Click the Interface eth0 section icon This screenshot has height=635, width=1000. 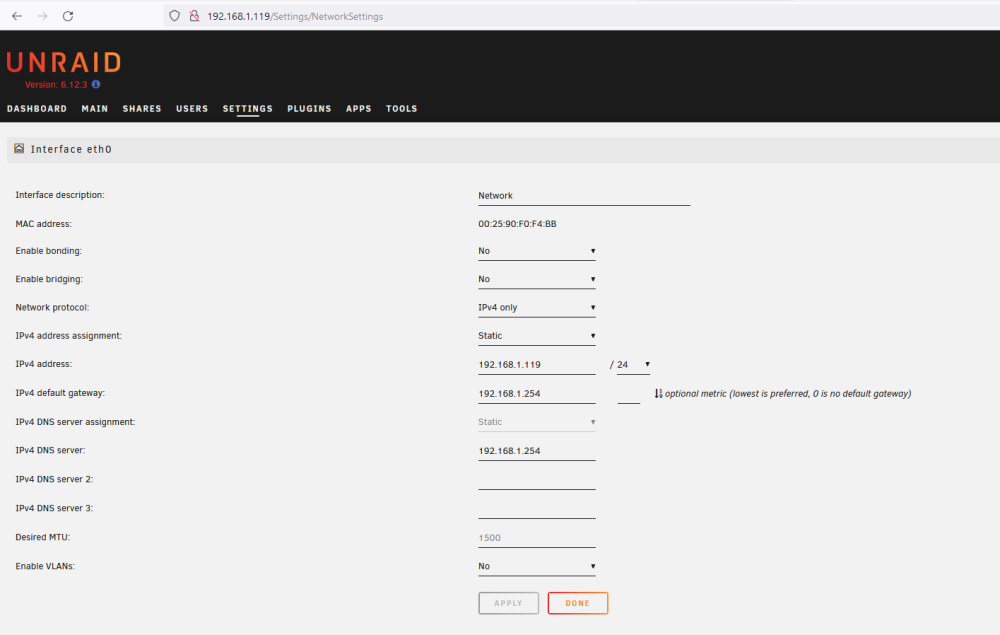(19, 149)
